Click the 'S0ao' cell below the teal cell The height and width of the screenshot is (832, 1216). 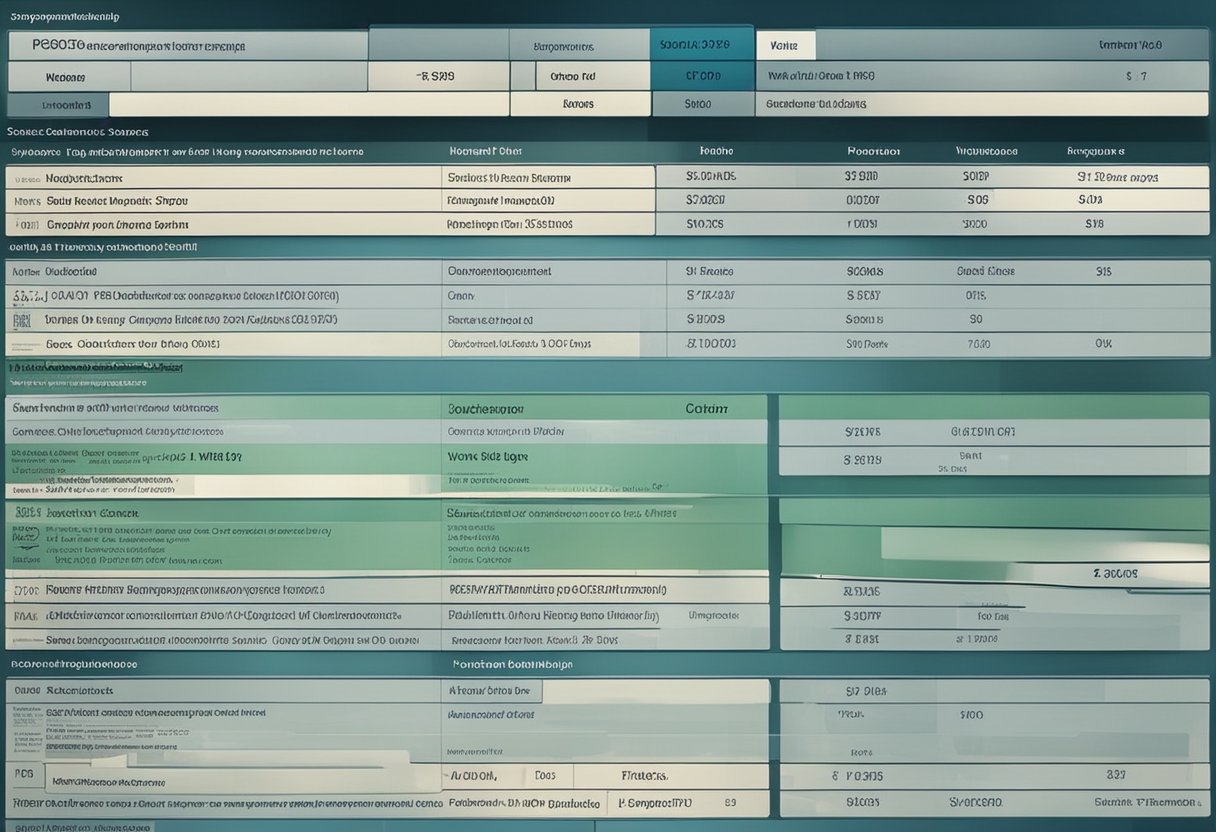[x=698, y=104]
